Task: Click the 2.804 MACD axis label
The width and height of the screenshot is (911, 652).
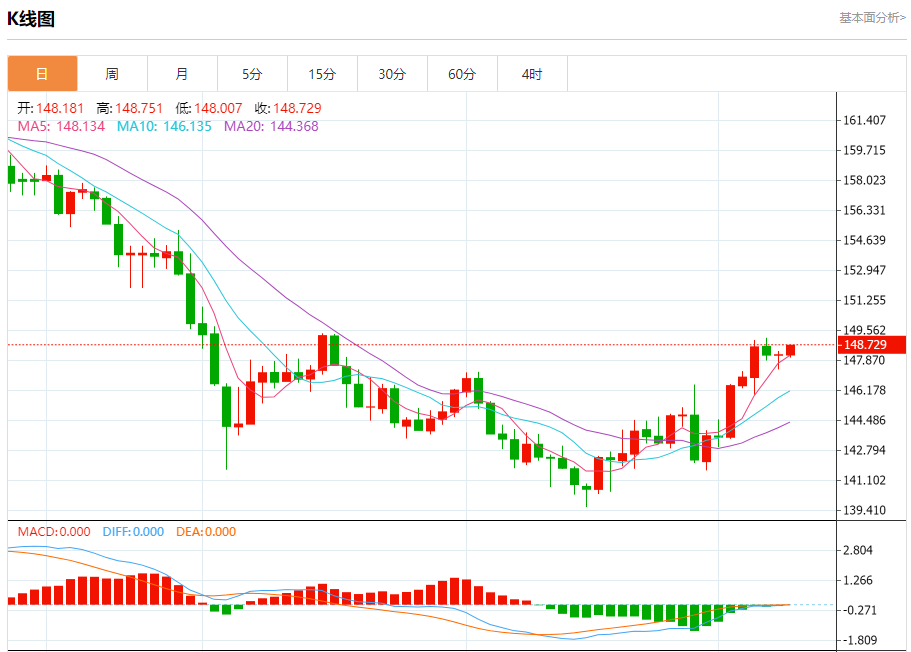Action: tap(858, 550)
